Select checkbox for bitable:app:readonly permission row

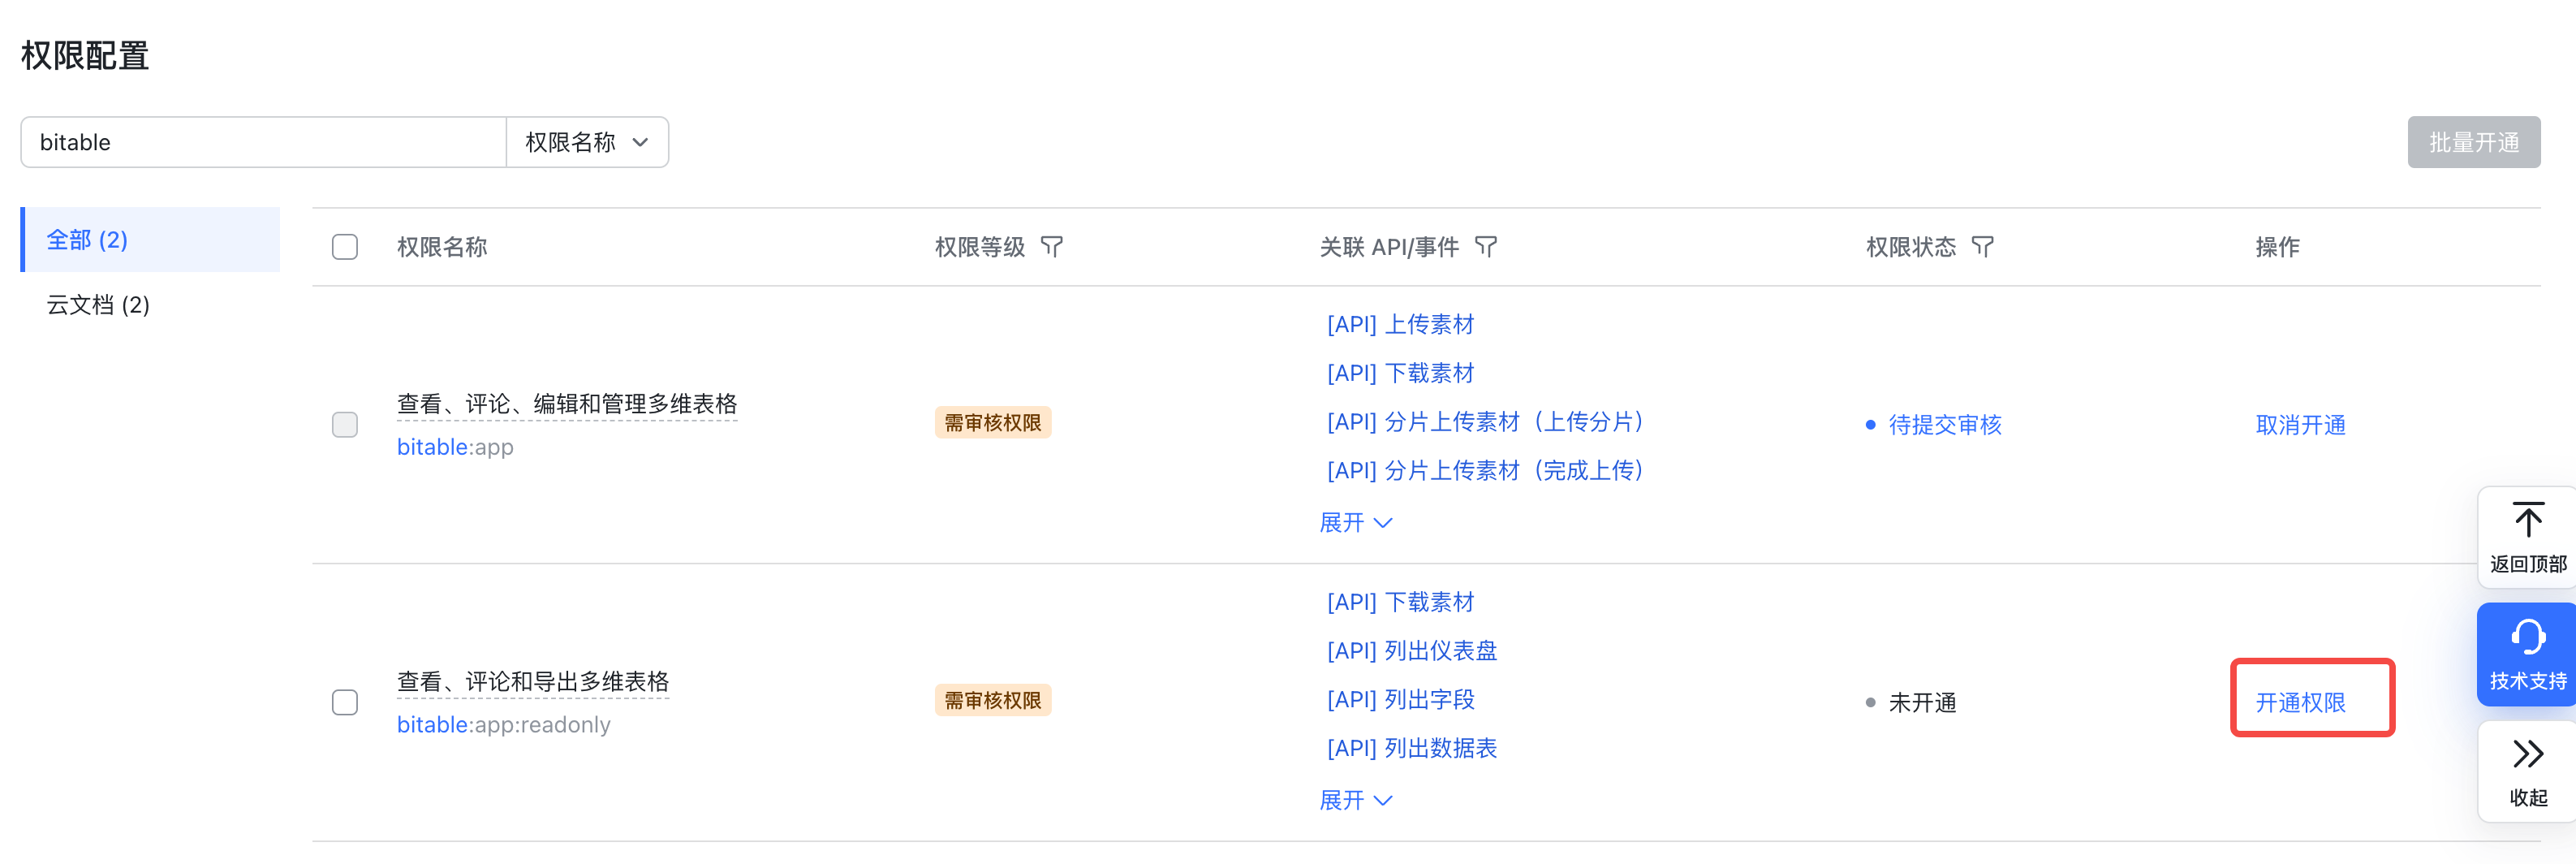pyautogui.click(x=345, y=703)
